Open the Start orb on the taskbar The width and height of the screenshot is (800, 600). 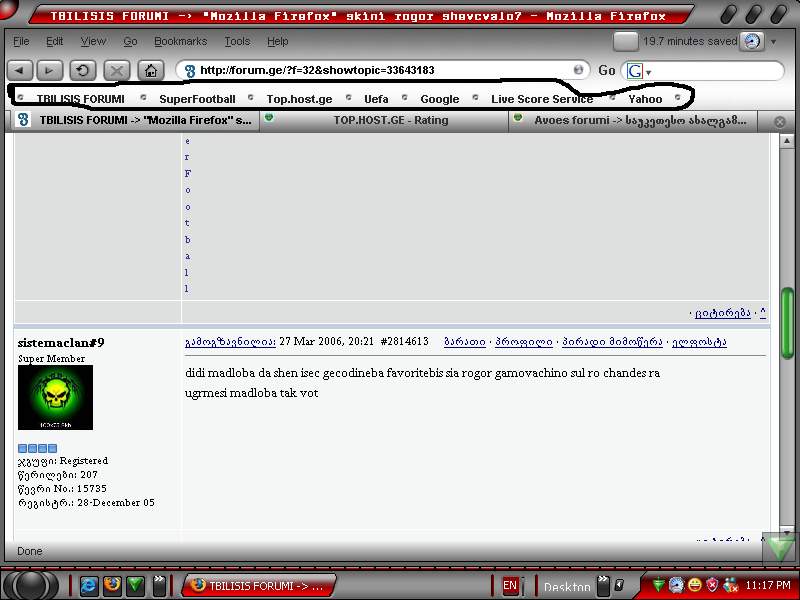(x=32, y=585)
